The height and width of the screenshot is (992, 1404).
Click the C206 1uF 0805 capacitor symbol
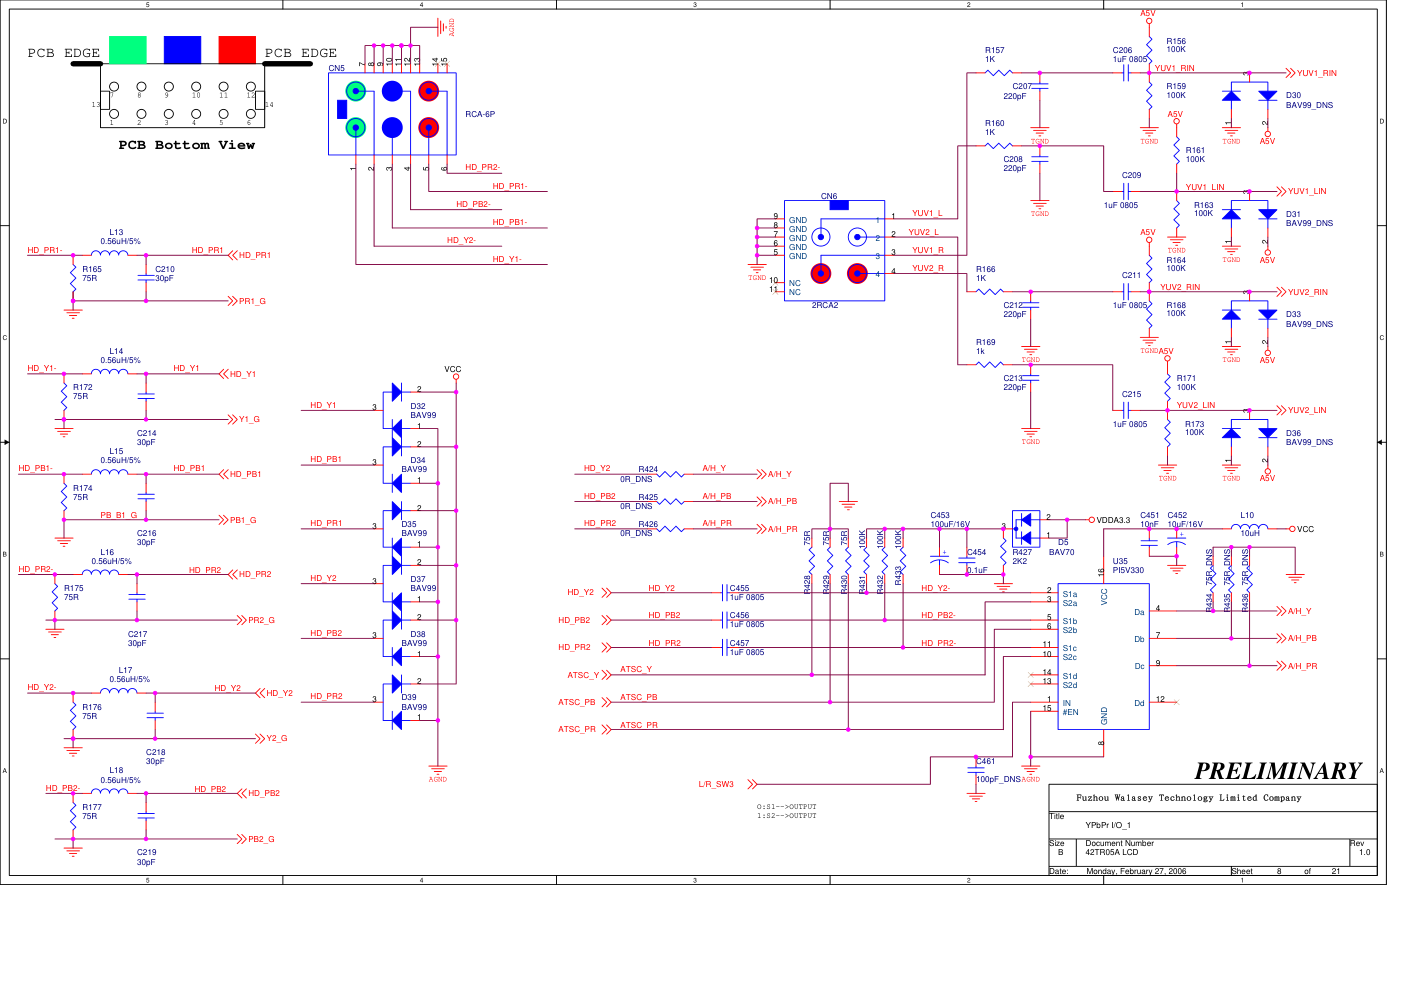[x=1127, y=73]
